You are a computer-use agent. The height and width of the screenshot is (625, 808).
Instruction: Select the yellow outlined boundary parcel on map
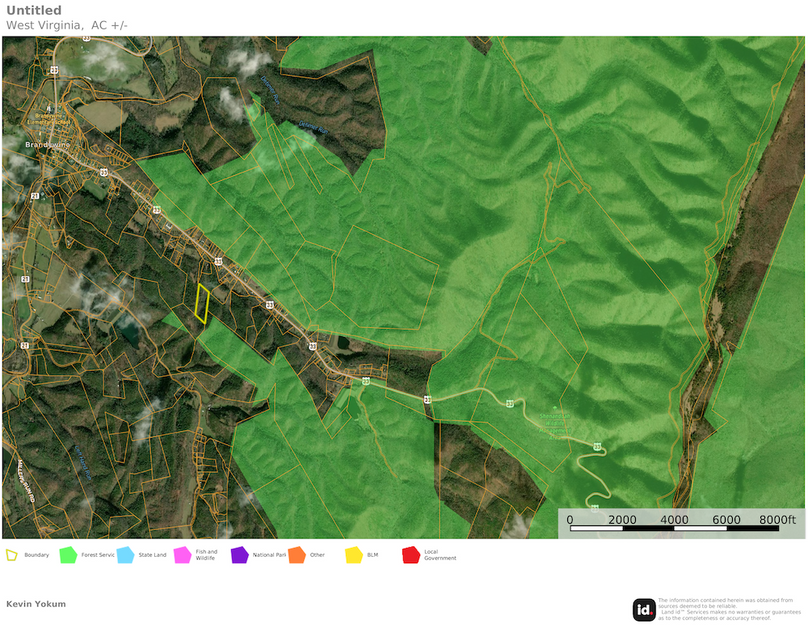click(x=202, y=304)
